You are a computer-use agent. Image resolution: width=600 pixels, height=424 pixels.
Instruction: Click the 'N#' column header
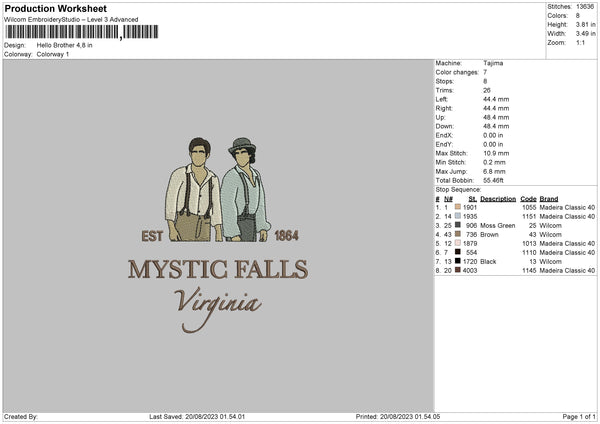click(x=448, y=199)
